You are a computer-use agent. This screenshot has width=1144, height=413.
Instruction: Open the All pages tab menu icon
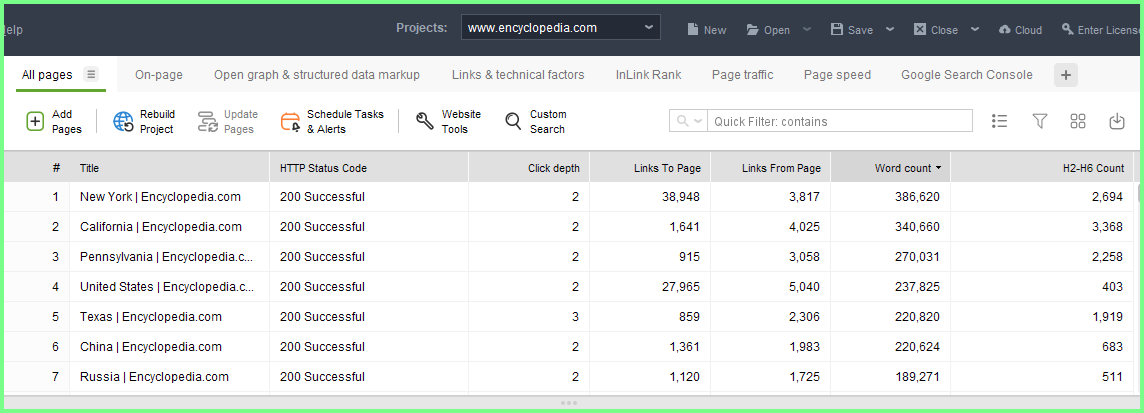[x=90, y=74]
